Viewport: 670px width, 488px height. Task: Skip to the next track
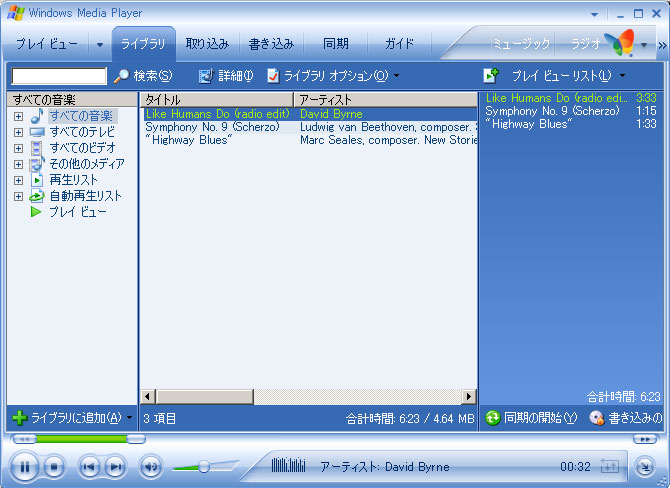click(115, 467)
